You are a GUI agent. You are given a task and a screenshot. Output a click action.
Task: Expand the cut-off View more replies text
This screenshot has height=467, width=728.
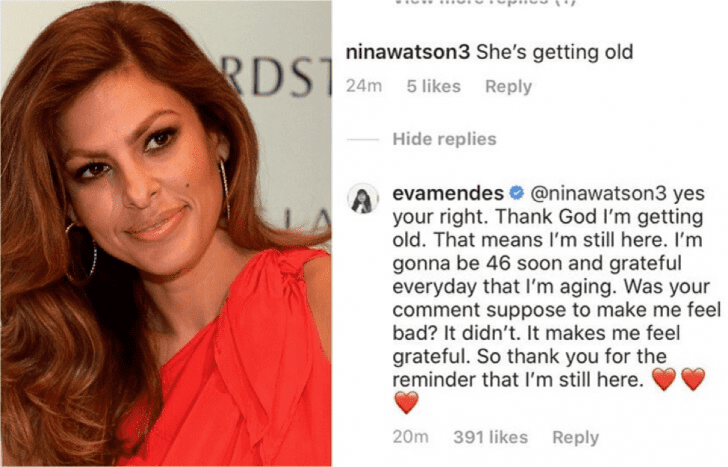pos(485,2)
